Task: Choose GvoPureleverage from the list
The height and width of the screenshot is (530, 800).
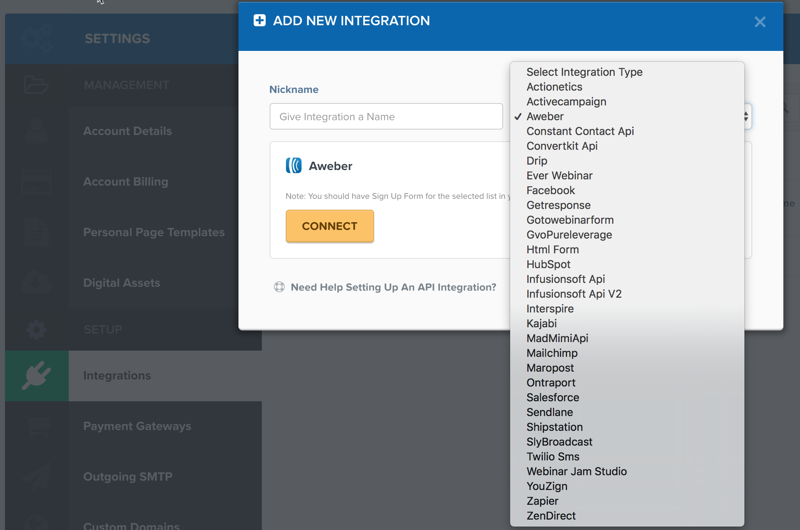Action: coord(627,235)
